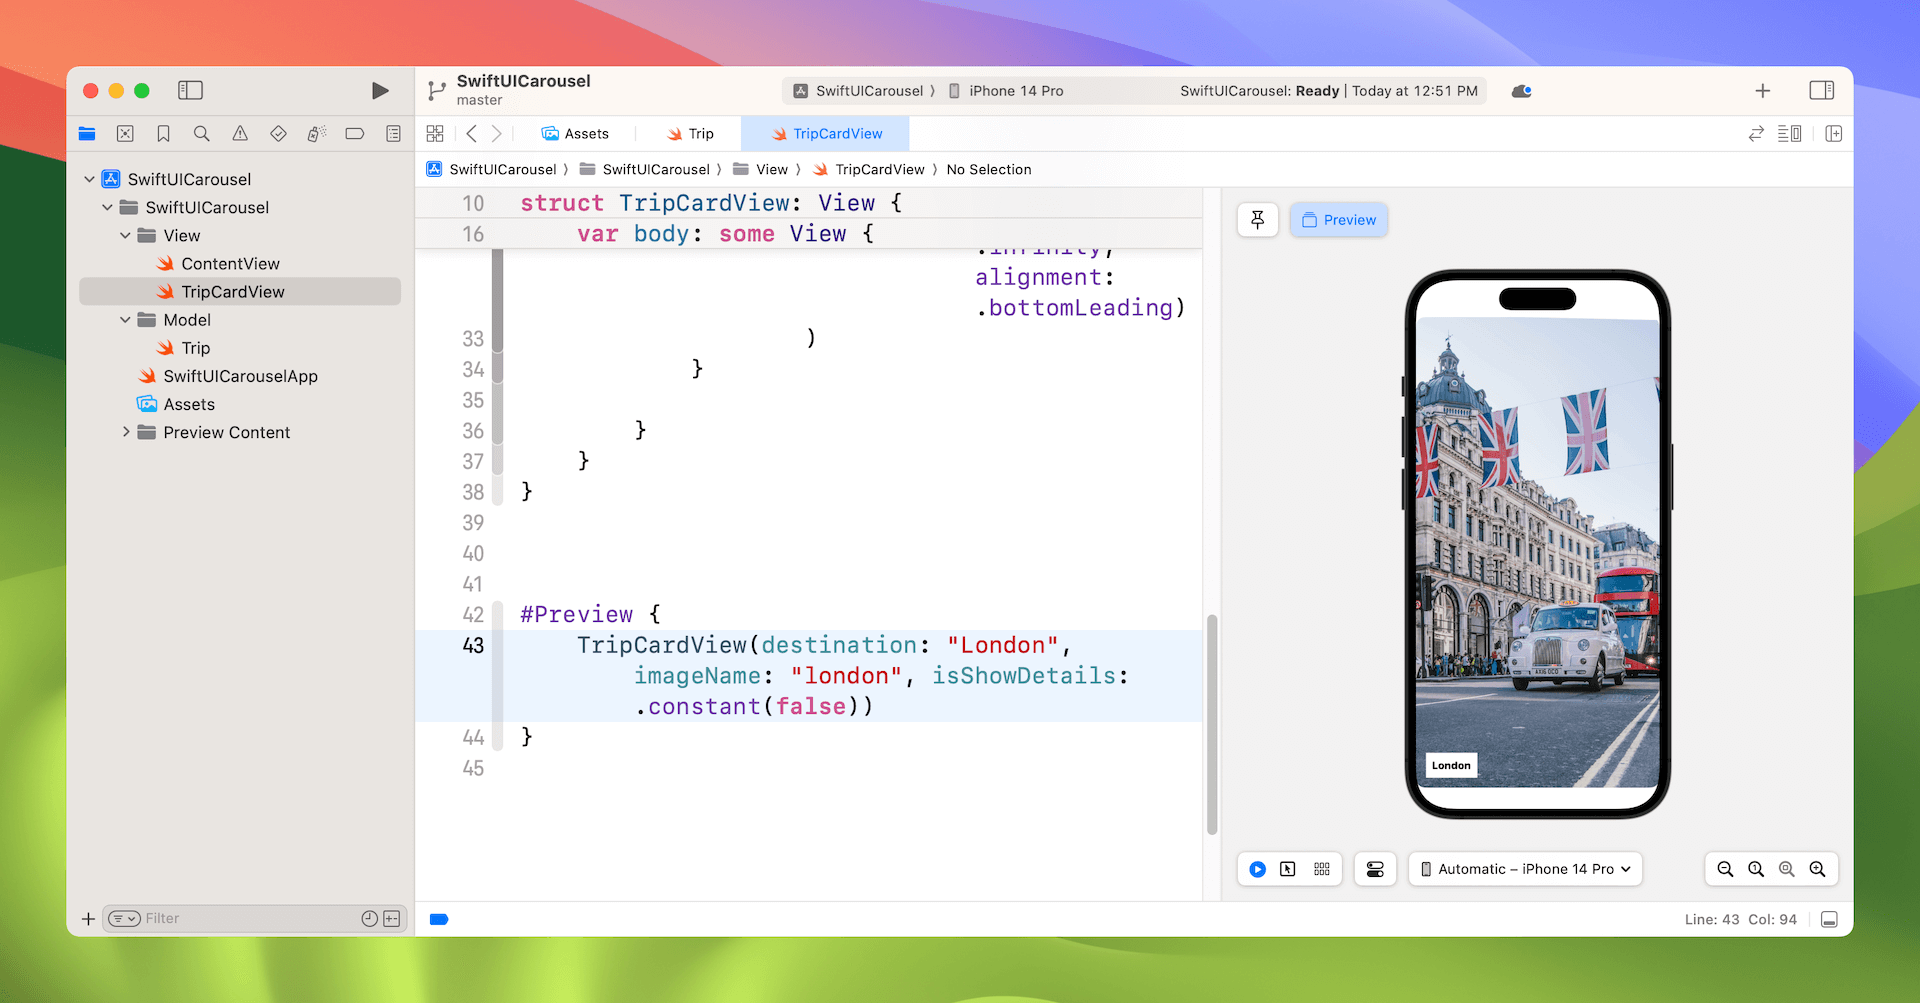Viewport: 1920px width, 1003px height.
Task: Open the filter options menu
Action: [x=124, y=919]
